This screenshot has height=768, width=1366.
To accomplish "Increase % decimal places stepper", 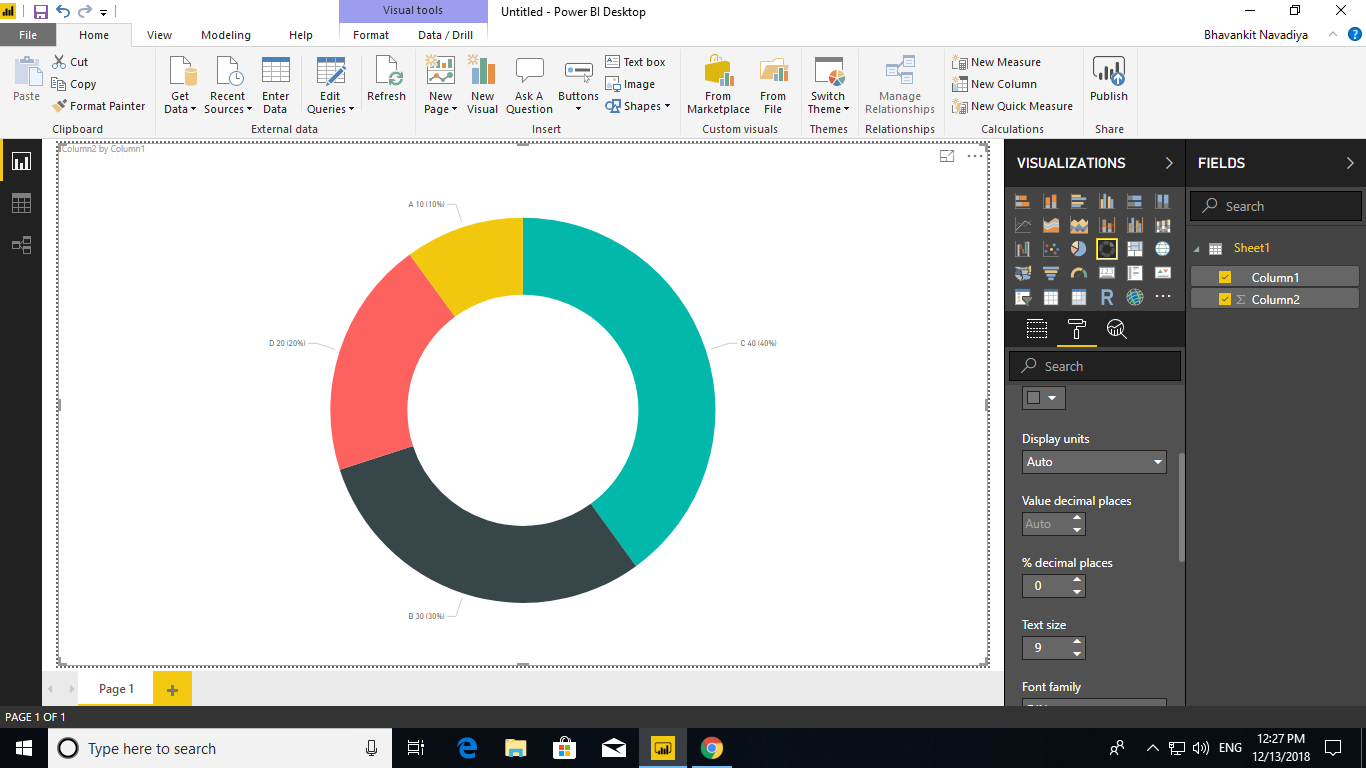I will (x=1077, y=580).
